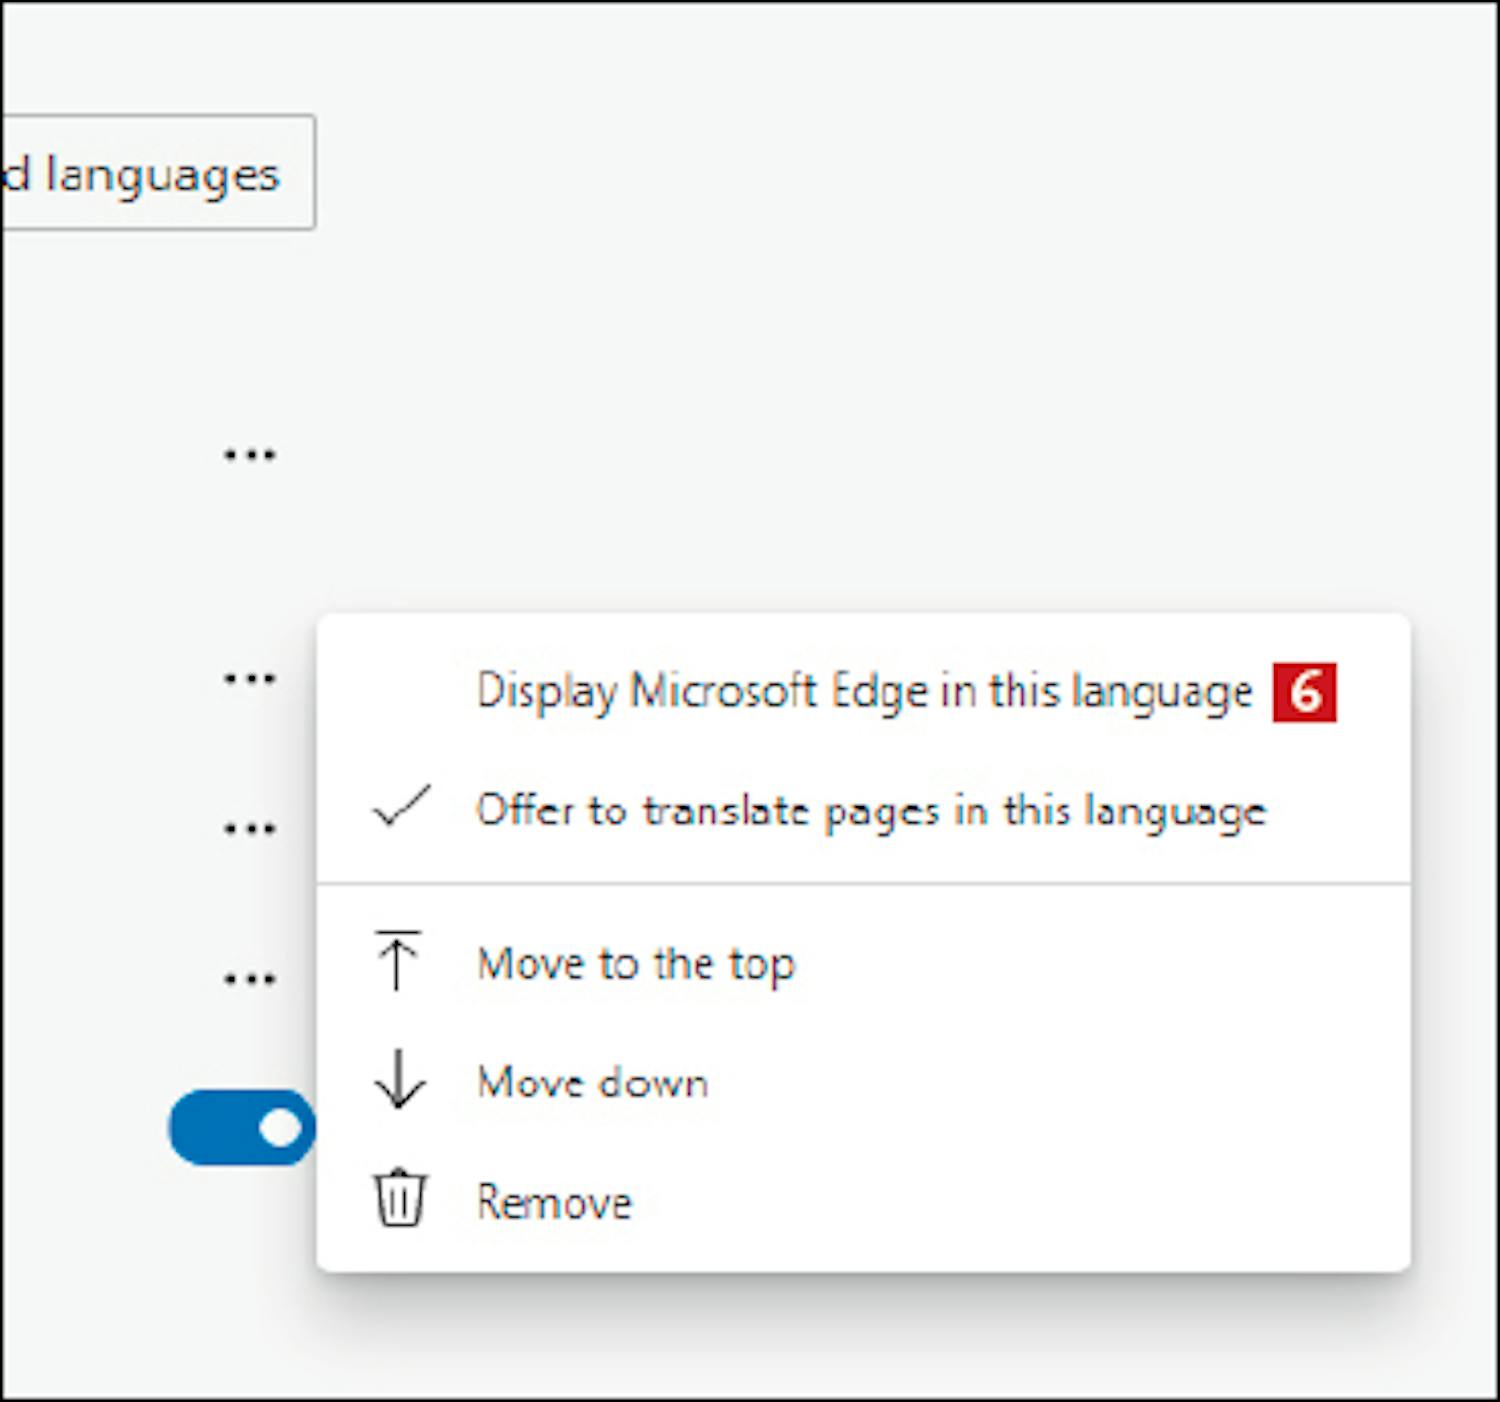Click the white knob of the blue toggle

[280, 1128]
